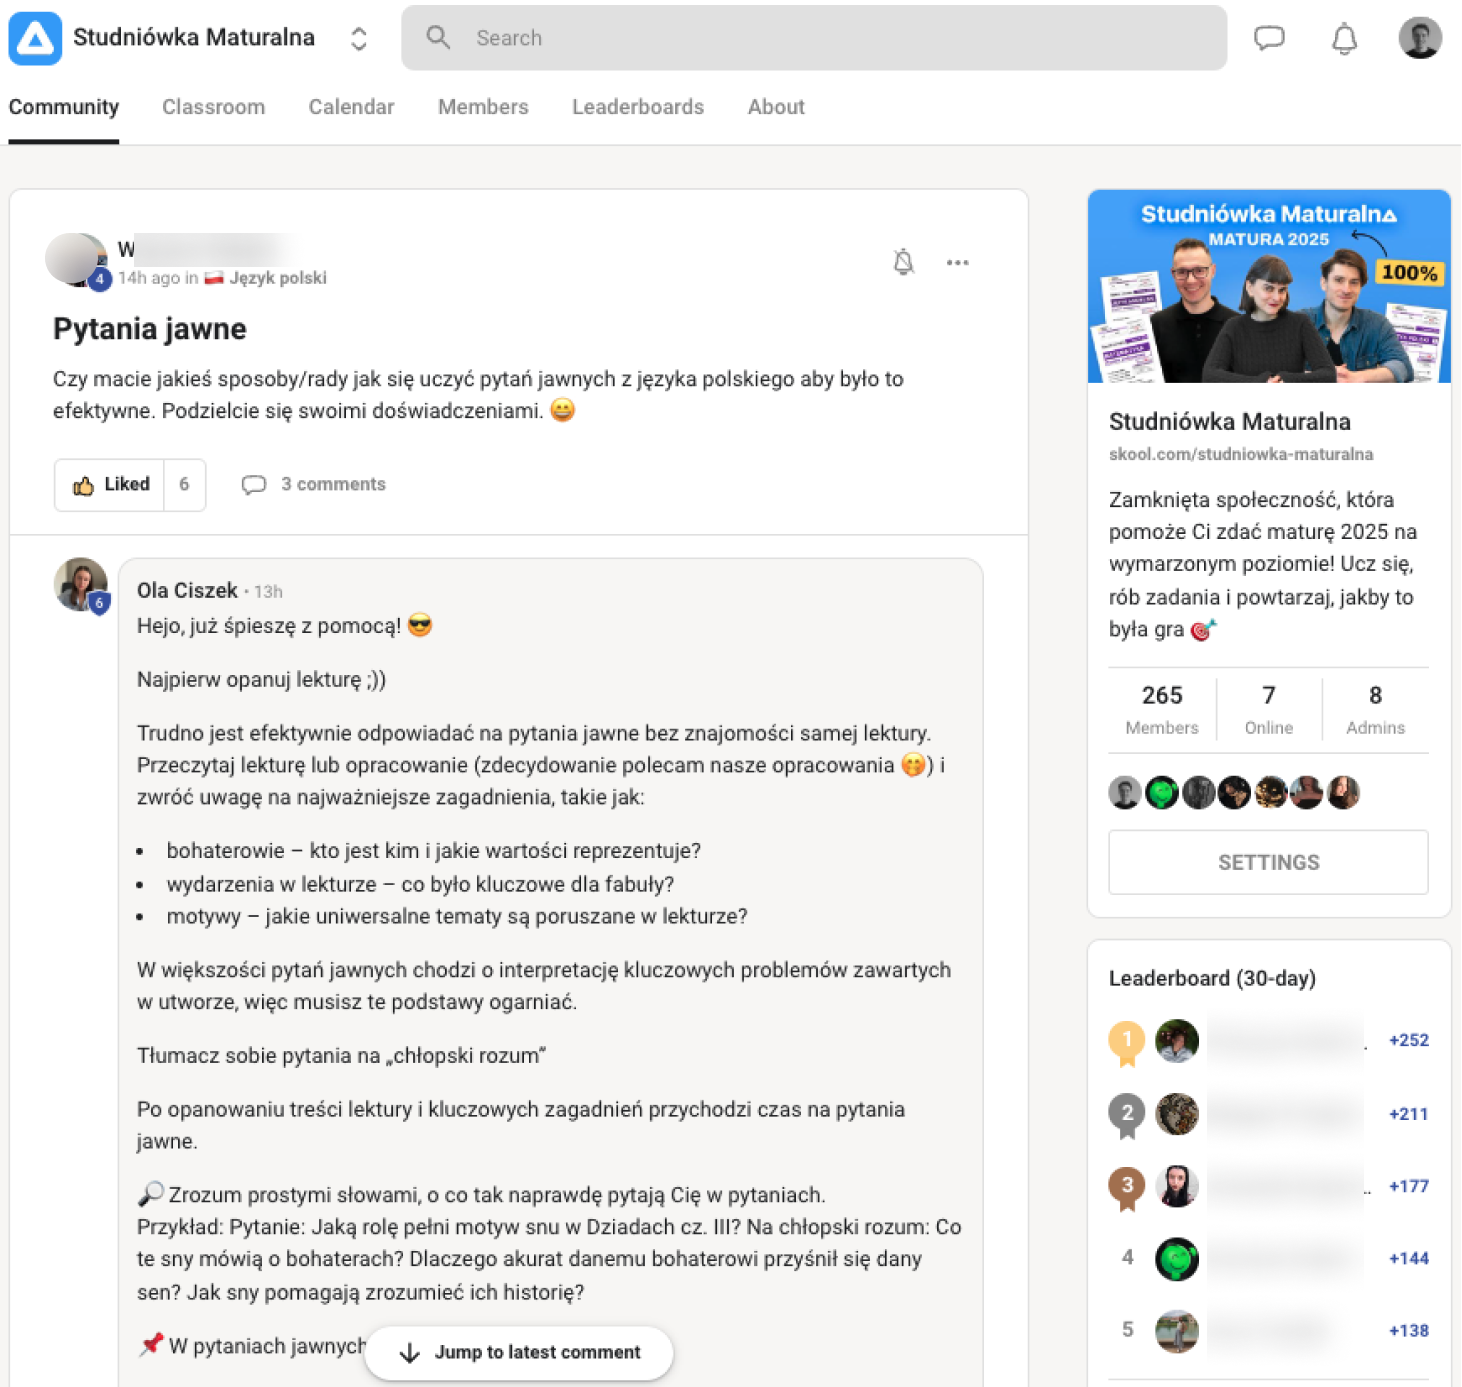The image size is (1462, 1387).
Task: Open skool.com/studniowka-maturalna link
Action: click(1242, 453)
